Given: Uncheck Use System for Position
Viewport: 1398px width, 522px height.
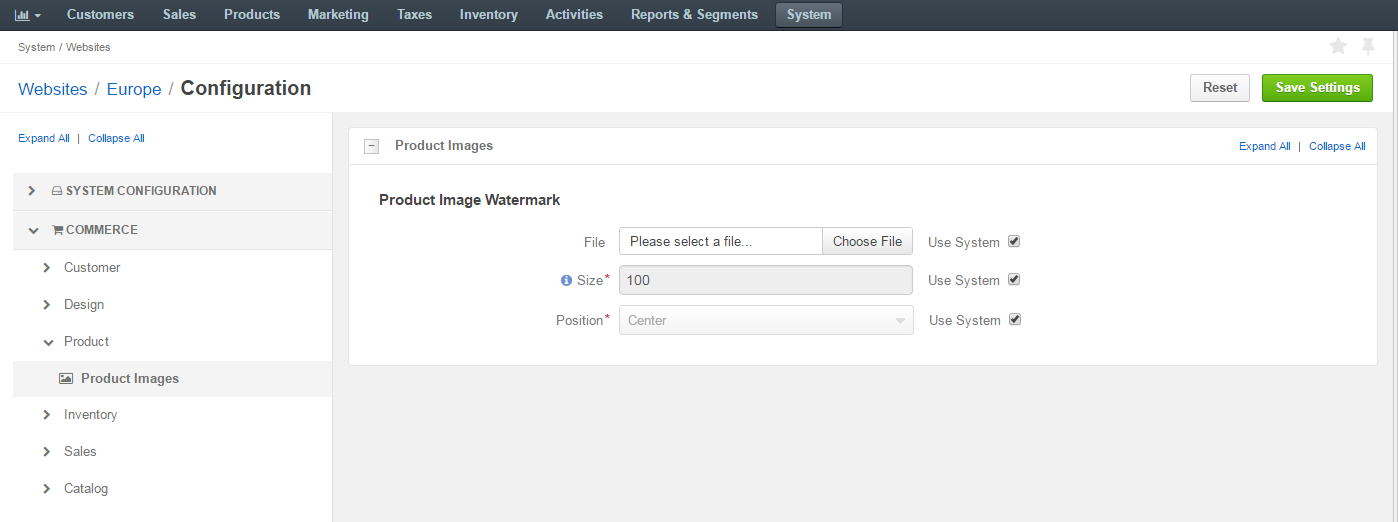Looking at the screenshot, I should (1015, 319).
